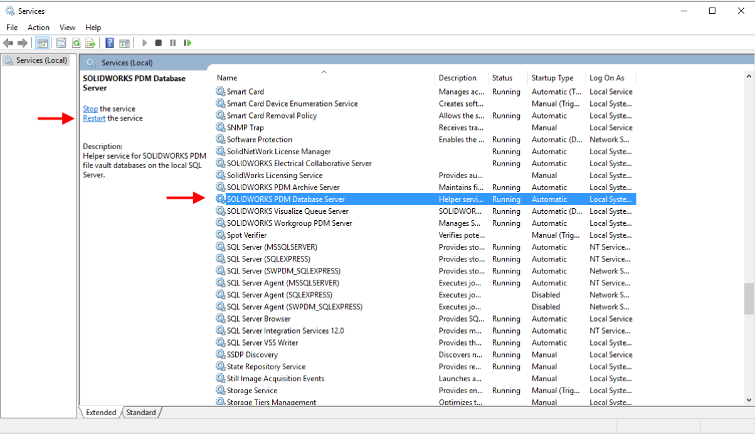755x435 pixels.
Task: Click the Refresh toolbar icon
Action: pos(76,43)
